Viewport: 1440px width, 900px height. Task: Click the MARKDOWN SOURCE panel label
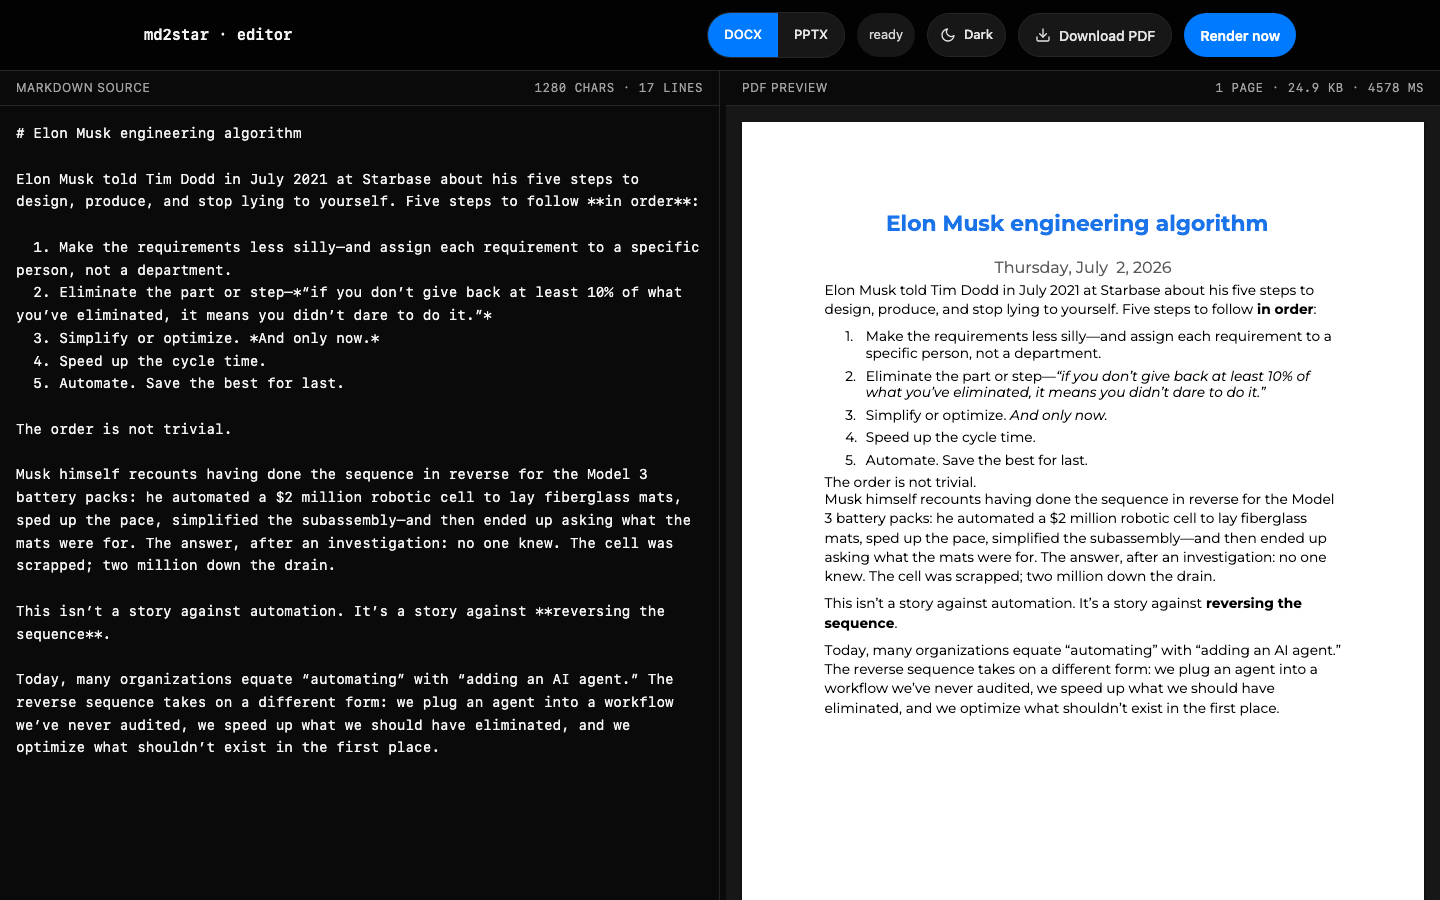[x=83, y=88]
